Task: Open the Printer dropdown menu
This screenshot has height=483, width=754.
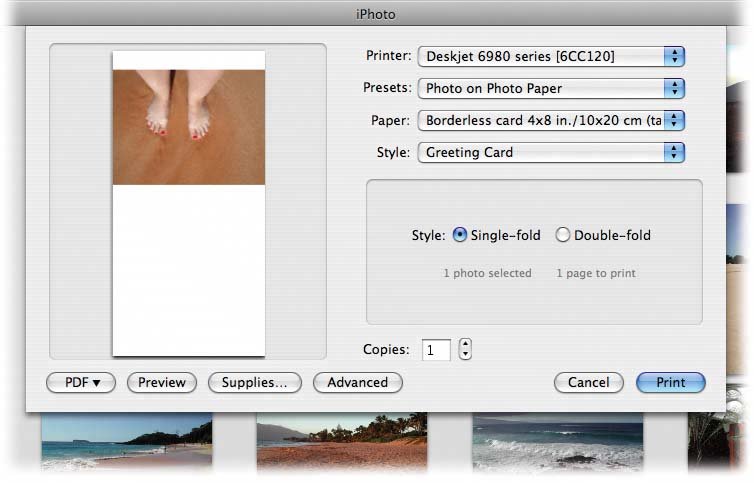Action: click(x=551, y=56)
